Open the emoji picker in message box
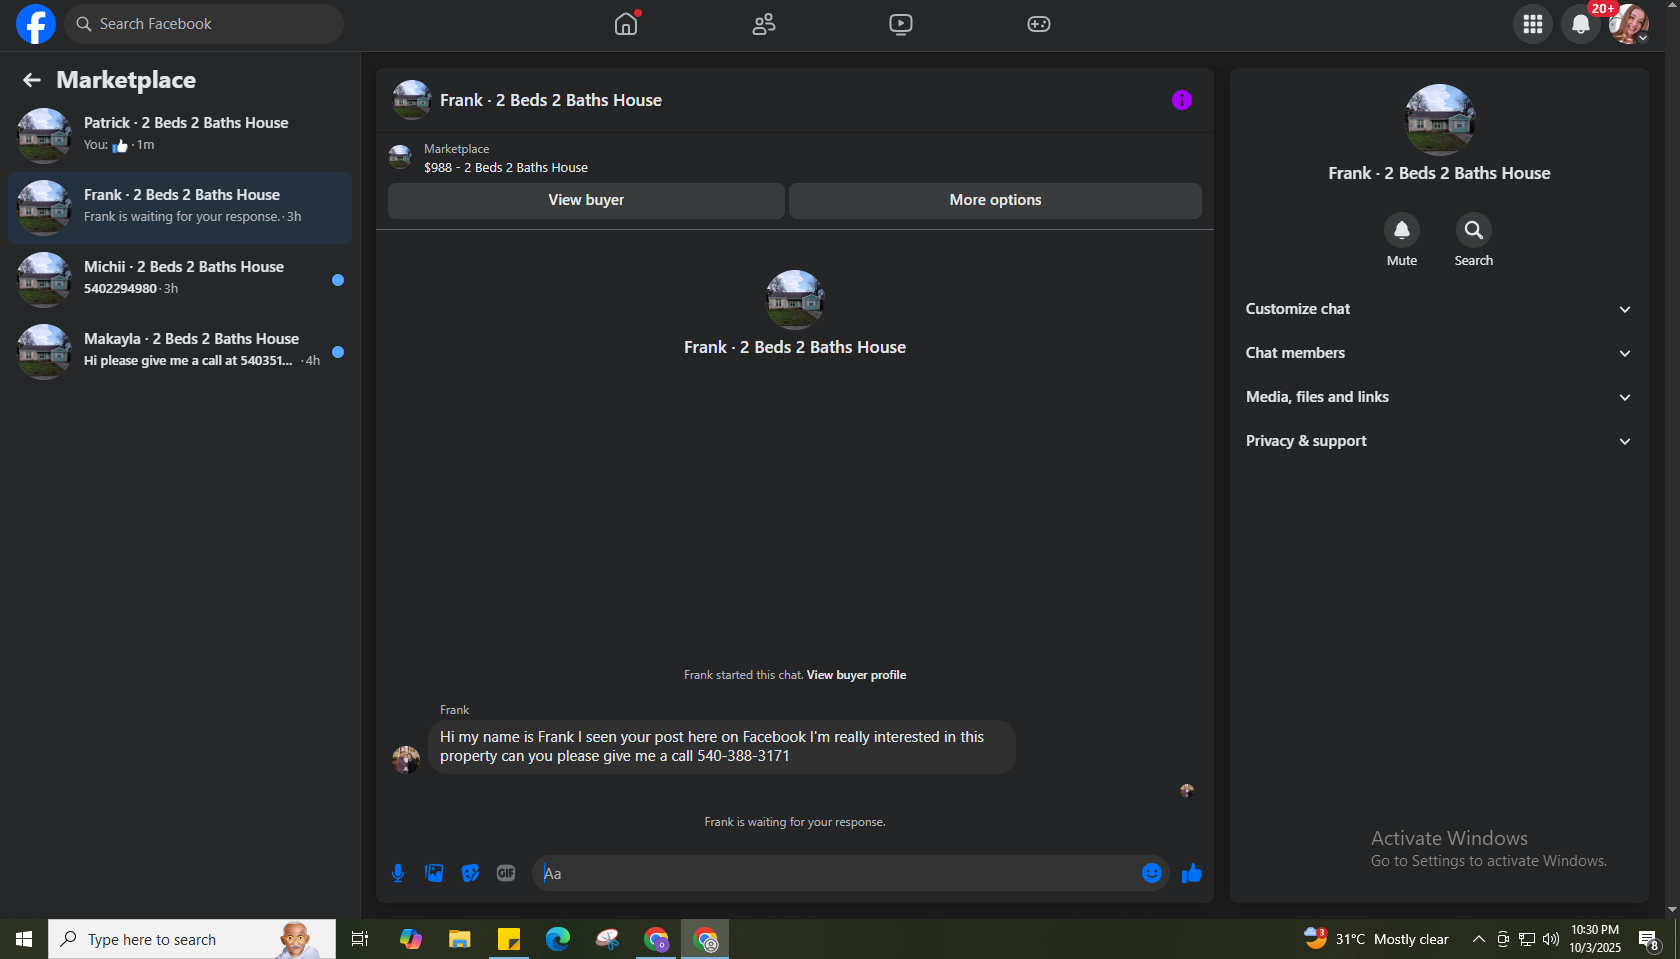The width and height of the screenshot is (1680, 959). click(1152, 873)
